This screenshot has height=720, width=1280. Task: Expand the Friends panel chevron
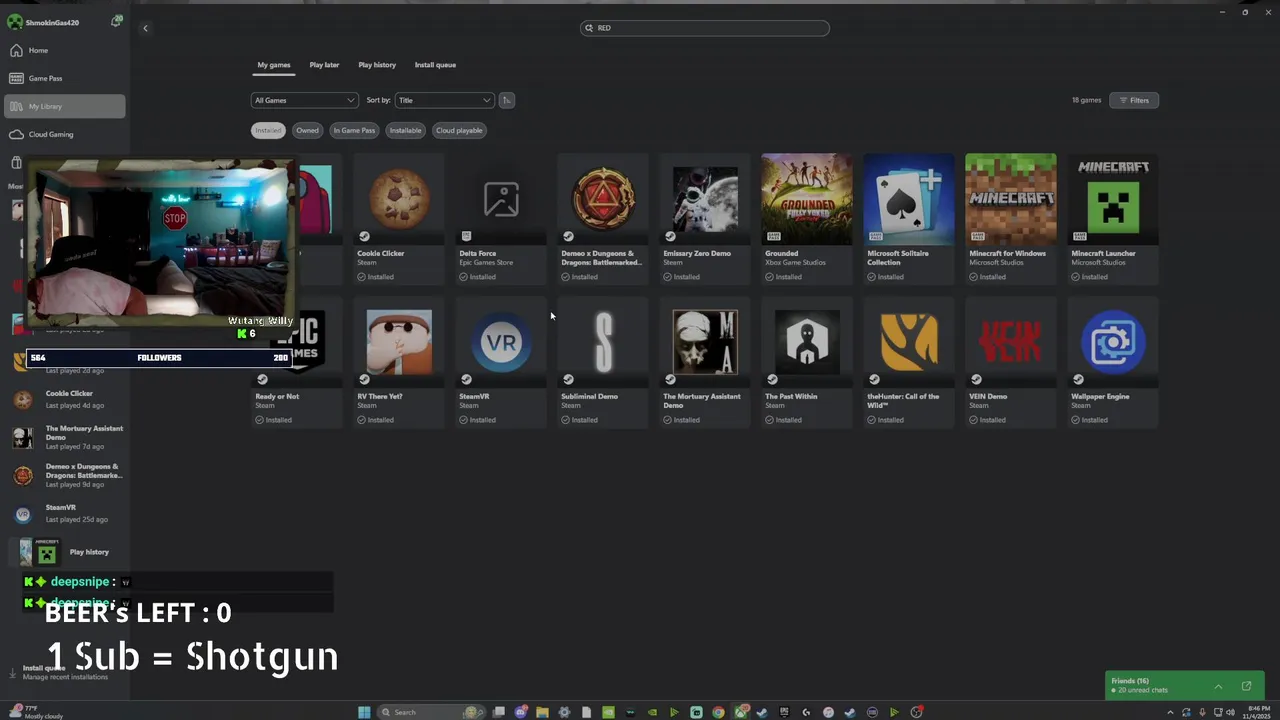(1218, 686)
